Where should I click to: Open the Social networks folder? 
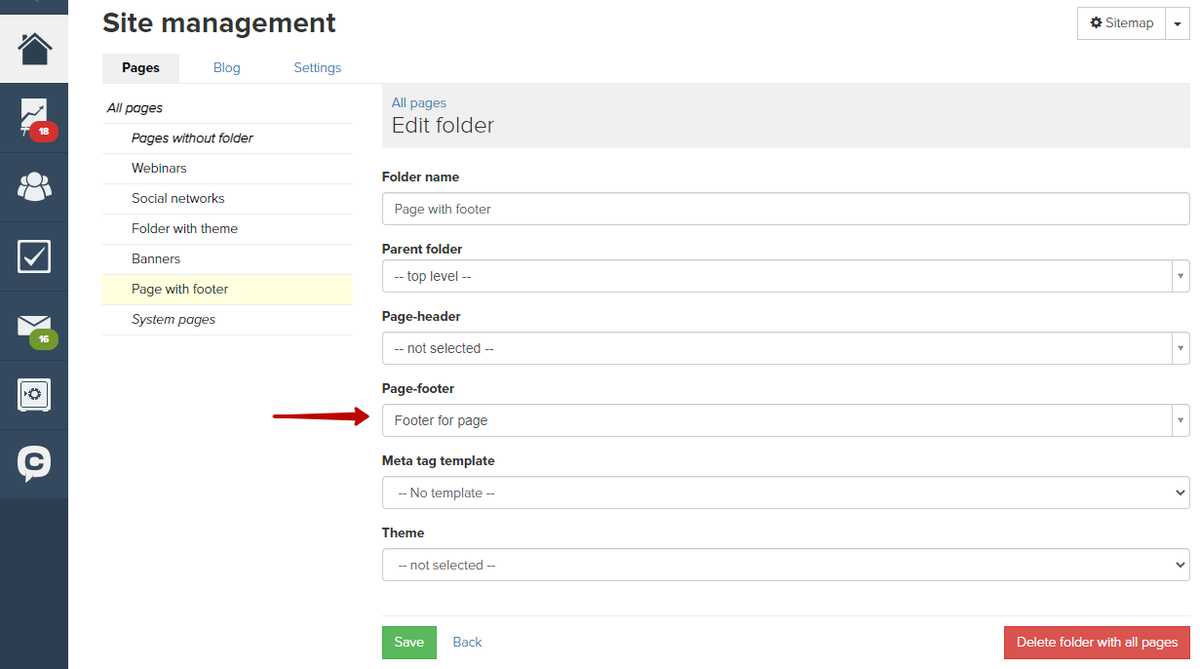[x=178, y=198]
